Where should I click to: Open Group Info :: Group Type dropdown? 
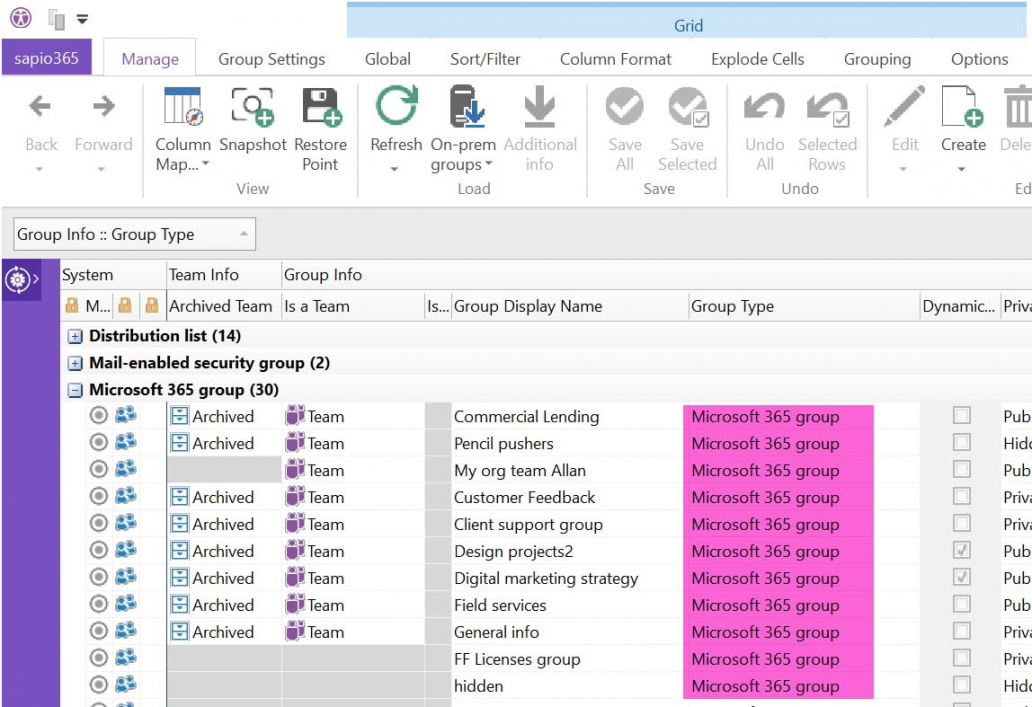point(134,234)
